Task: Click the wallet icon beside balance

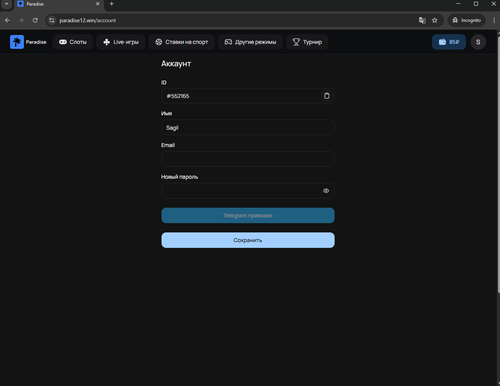Action: 442,42
